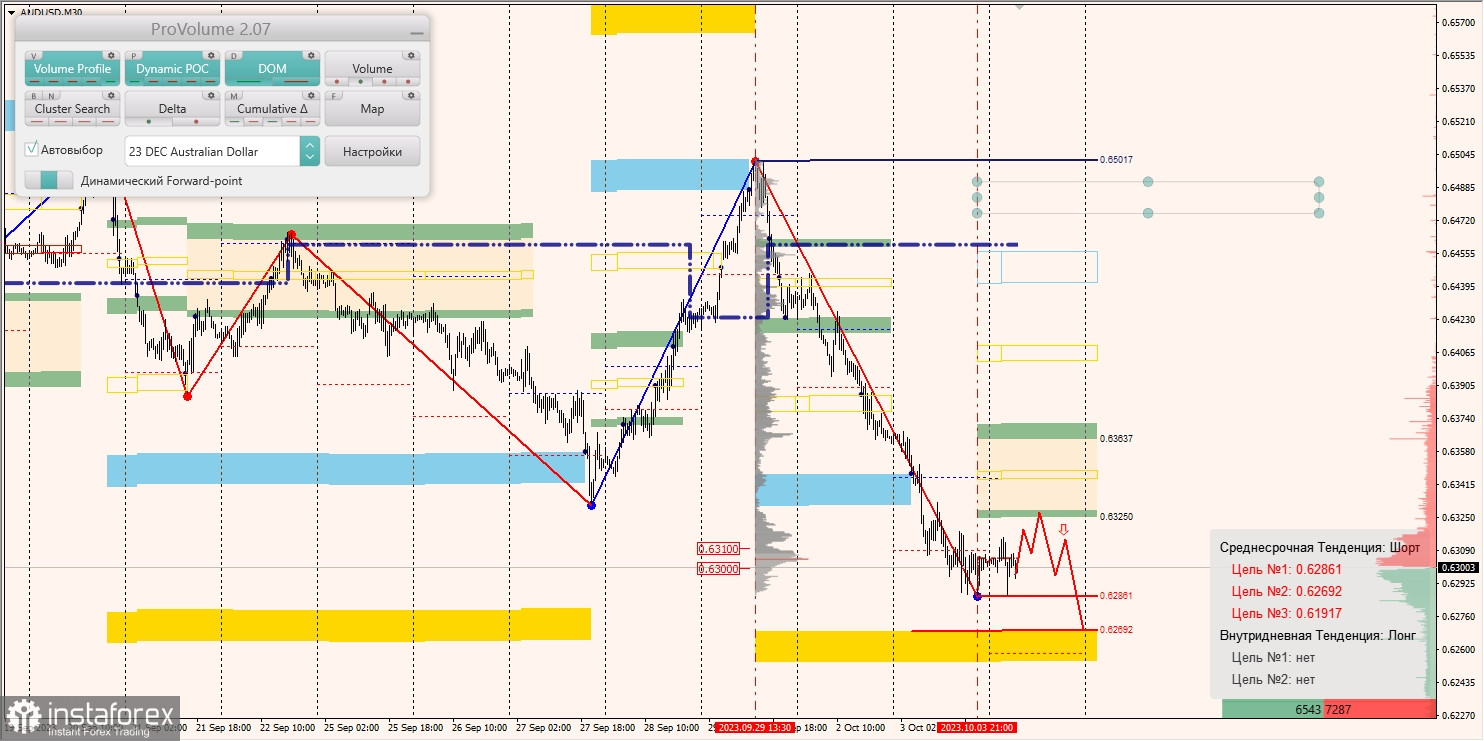Click the 0.62692 target level label

(x=1116, y=630)
